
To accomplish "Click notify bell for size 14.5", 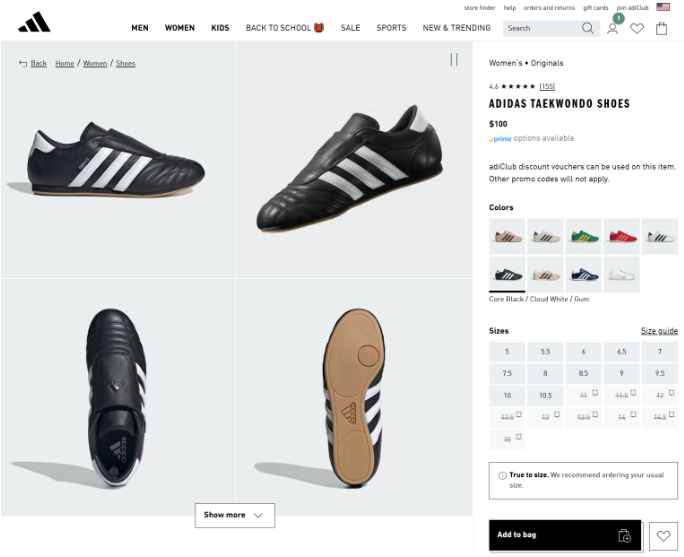I will coord(671,414).
